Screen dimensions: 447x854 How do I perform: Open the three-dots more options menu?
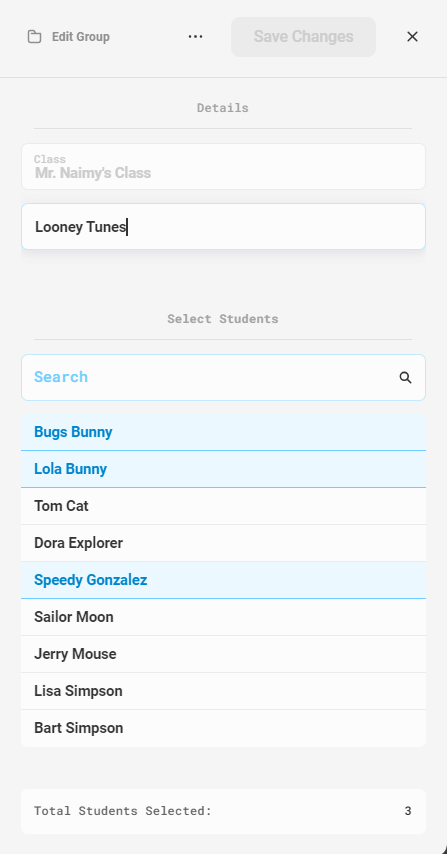(x=195, y=36)
